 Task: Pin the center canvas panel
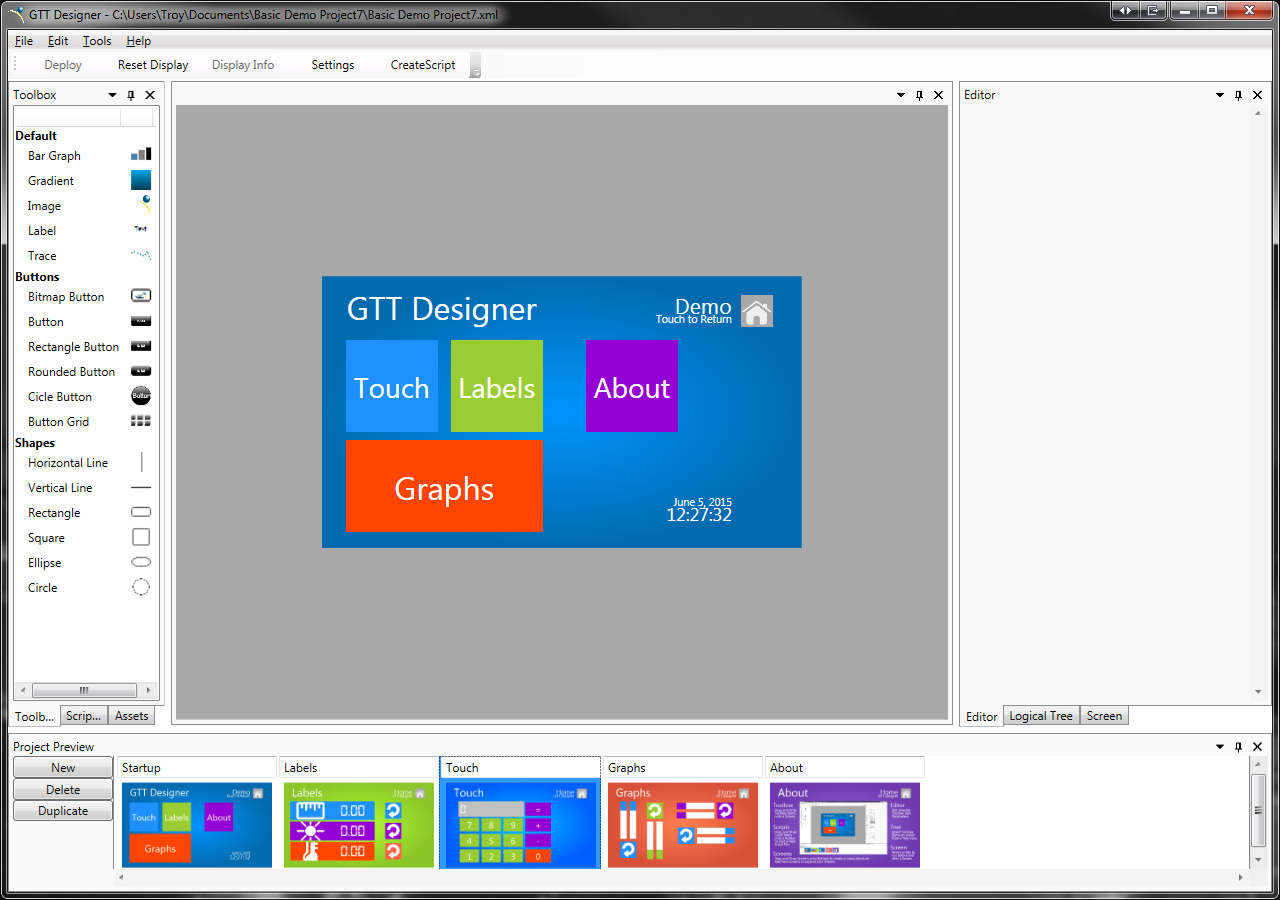(x=919, y=95)
